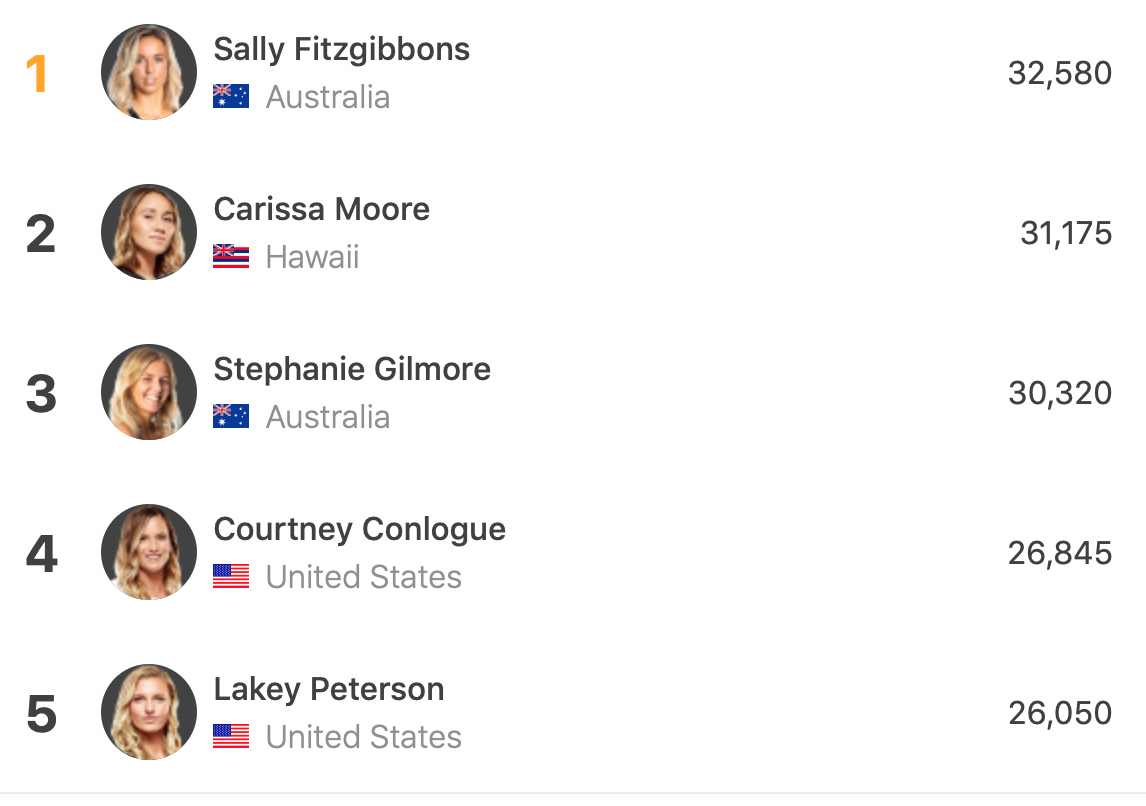This screenshot has height=806, width=1146.
Task: Click the Hawaii flag icon
Action: point(231,256)
